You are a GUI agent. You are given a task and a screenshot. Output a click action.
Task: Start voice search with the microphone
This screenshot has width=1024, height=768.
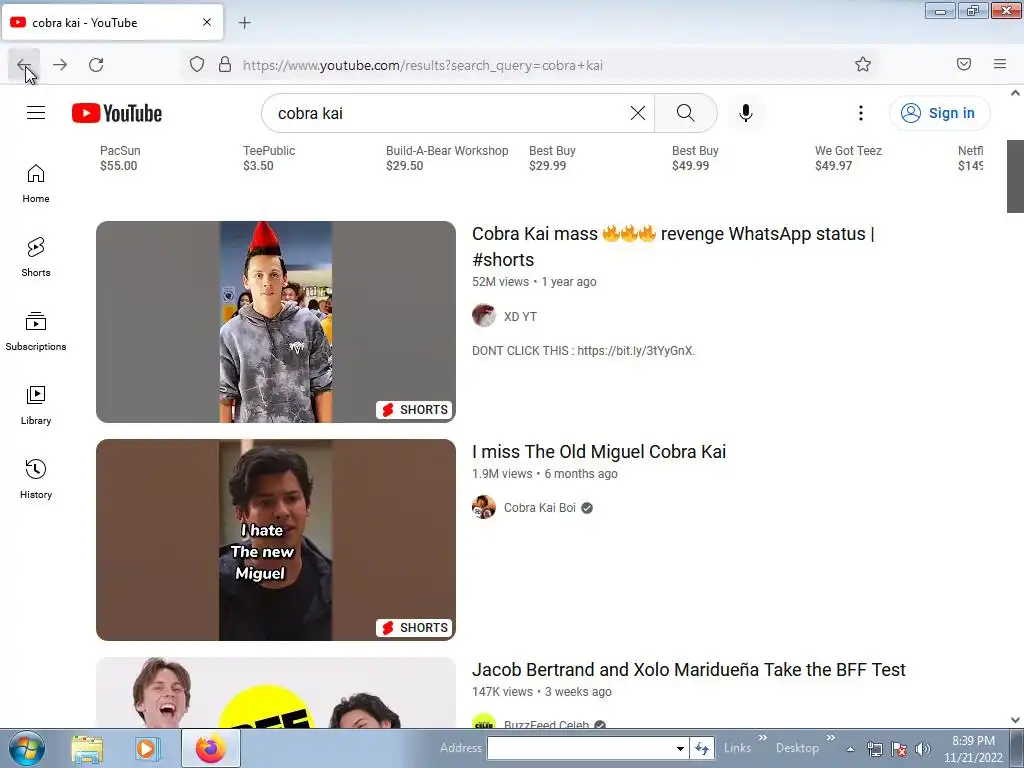(x=746, y=113)
